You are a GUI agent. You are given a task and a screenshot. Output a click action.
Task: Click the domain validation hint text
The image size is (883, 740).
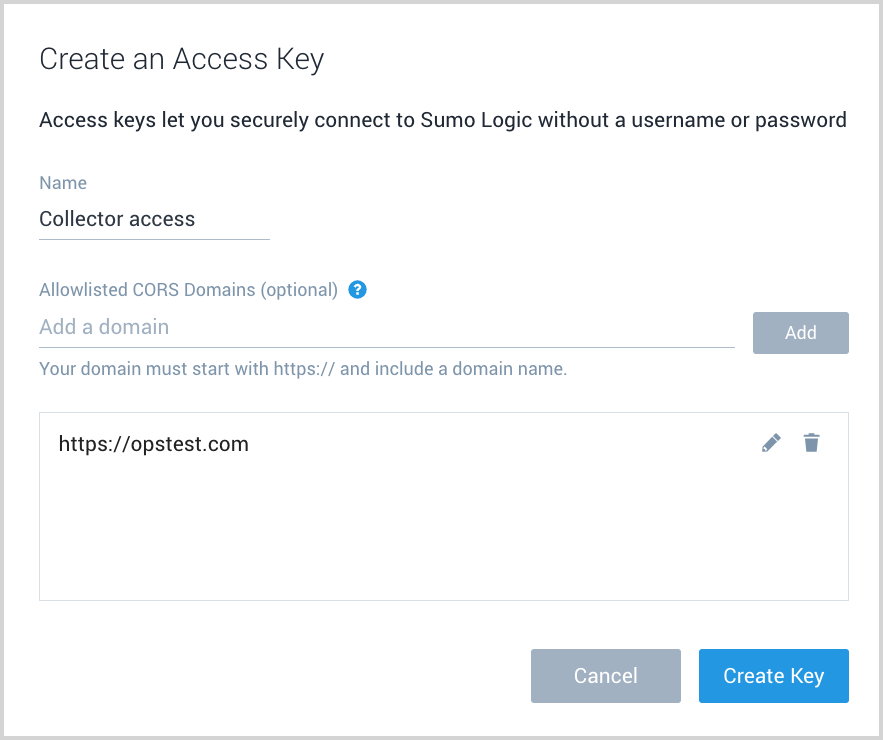(x=303, y=368)
